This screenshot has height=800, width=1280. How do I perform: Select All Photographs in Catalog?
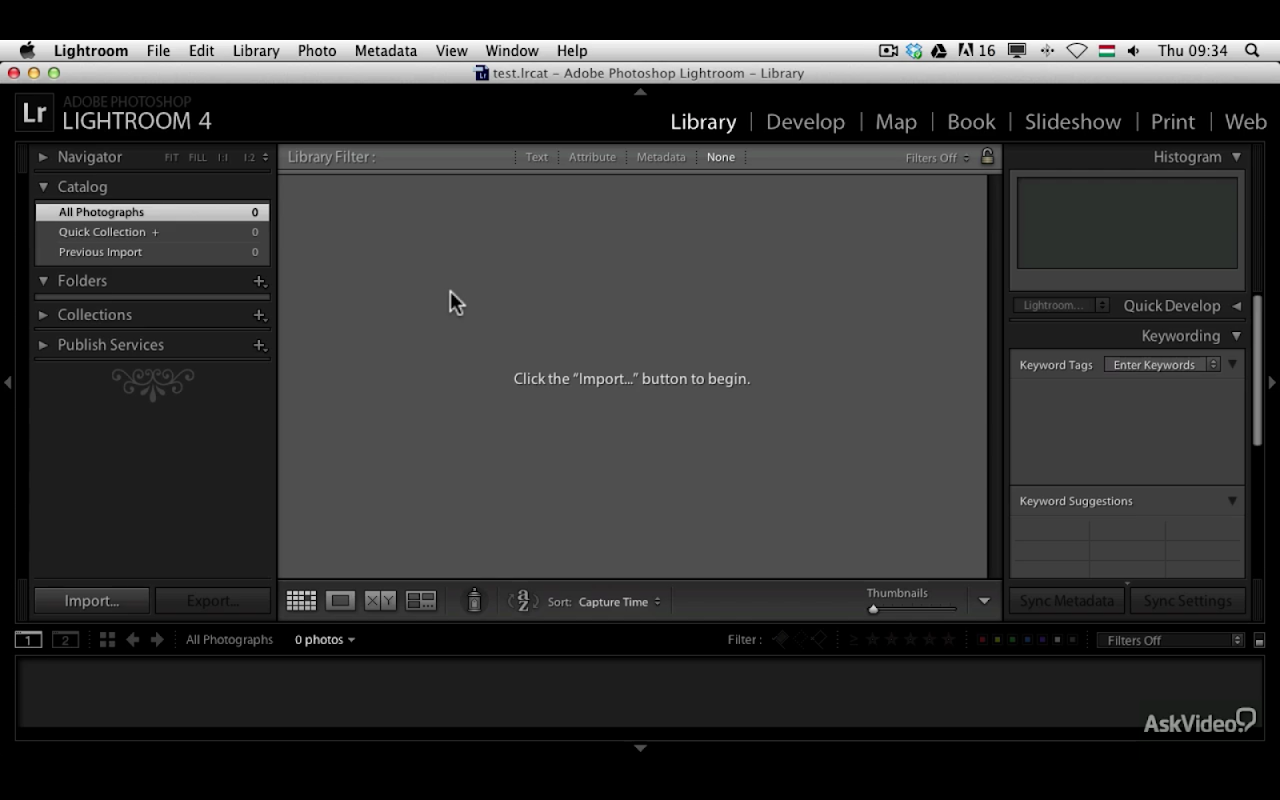152,212
